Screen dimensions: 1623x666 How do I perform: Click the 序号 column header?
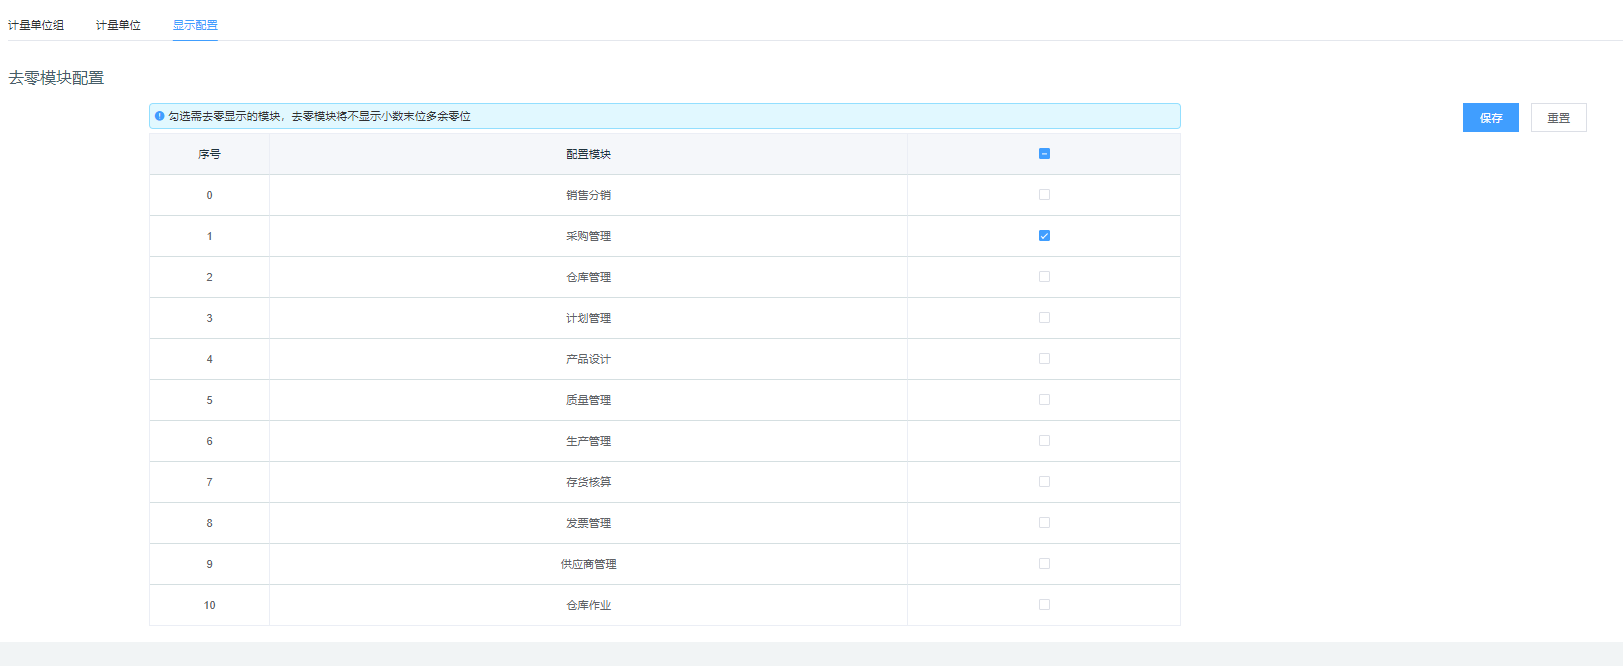209,154
